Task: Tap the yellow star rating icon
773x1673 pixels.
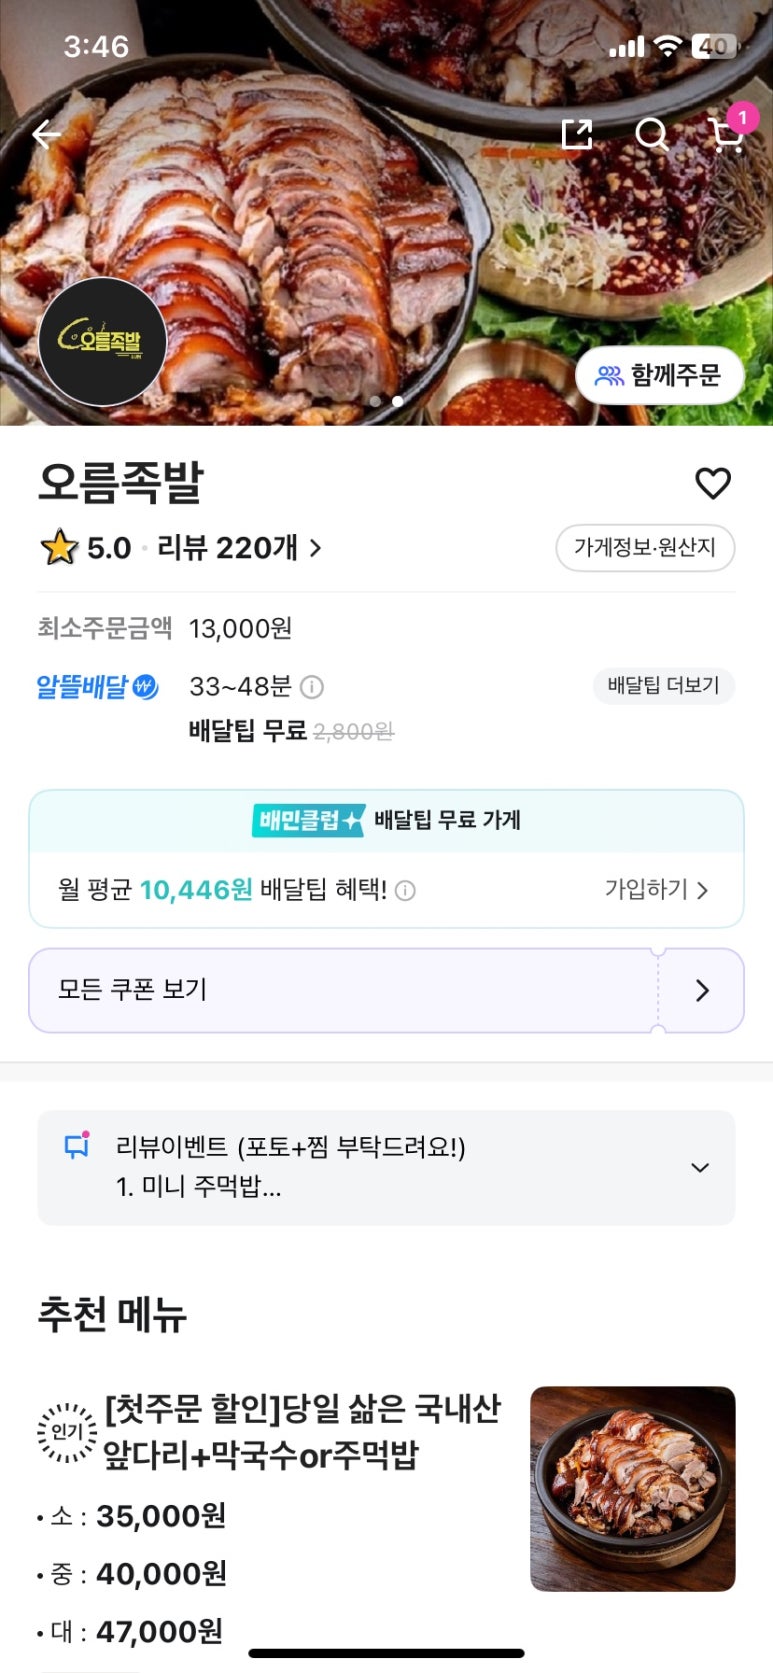Action: pyautogui.click(x=59, y=548)
